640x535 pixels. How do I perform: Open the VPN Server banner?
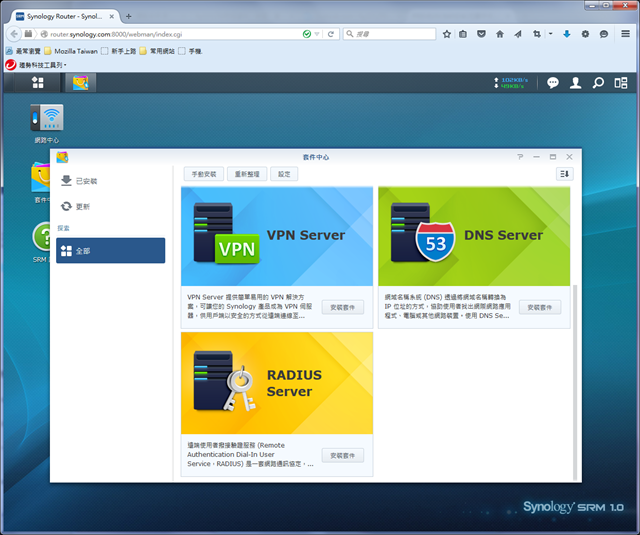point(277,236)
